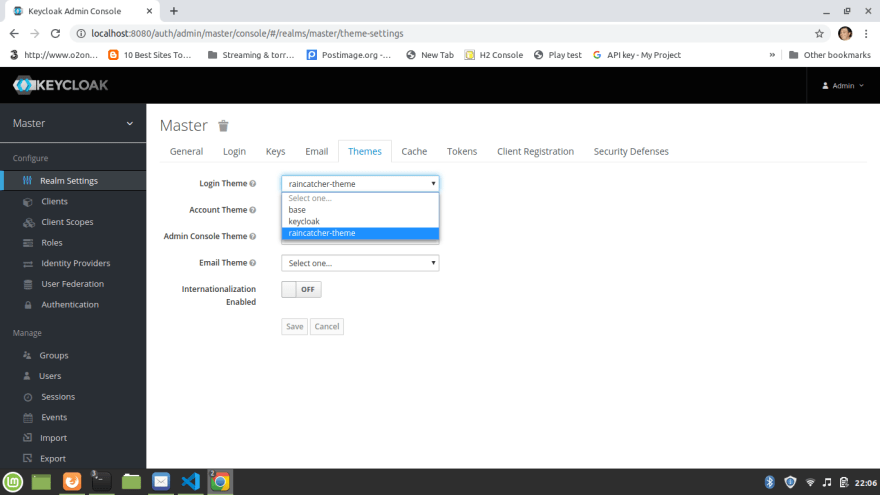880x495 pixels.
Task: Switch to the Keys tab
Action: [x=276, y=152]
